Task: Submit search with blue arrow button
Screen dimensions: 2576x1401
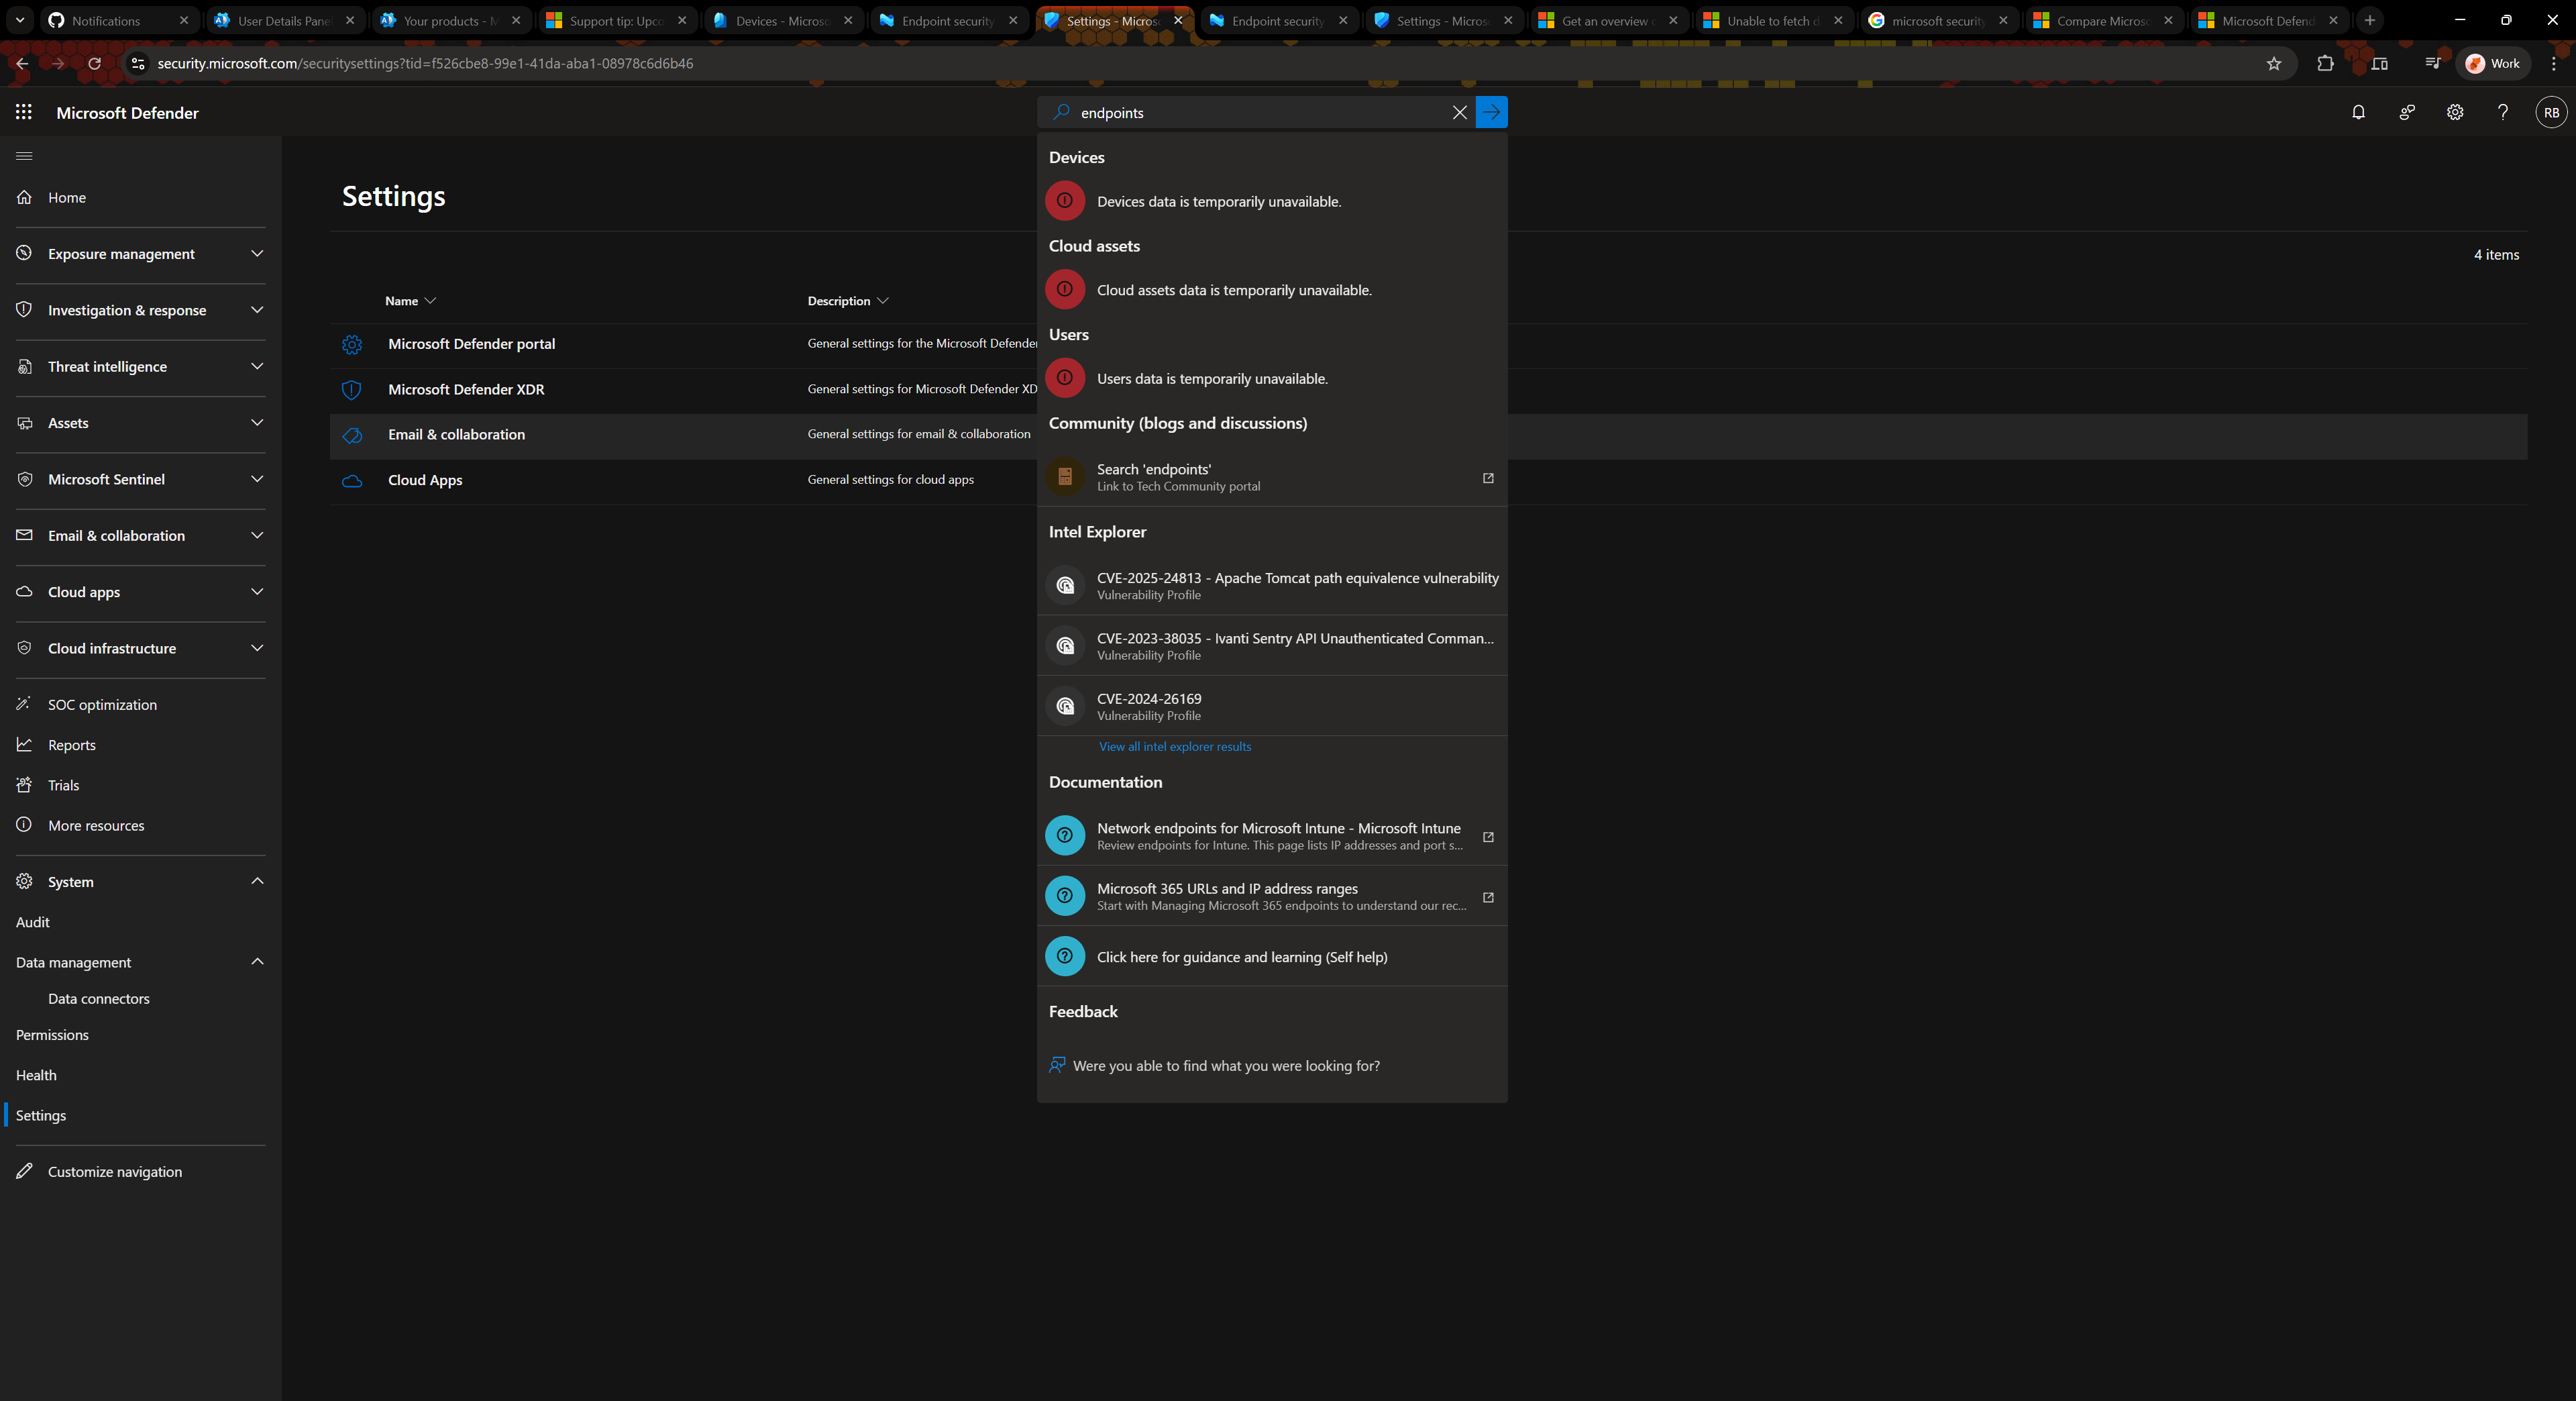Action: (1491, 112)
